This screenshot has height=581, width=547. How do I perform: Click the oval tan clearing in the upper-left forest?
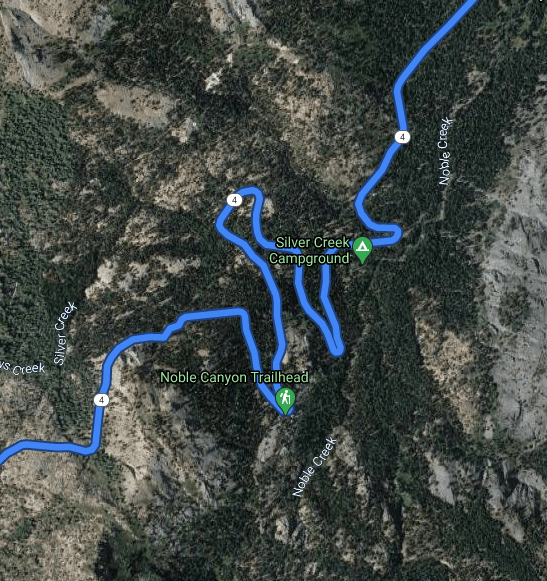coord(132,103)
